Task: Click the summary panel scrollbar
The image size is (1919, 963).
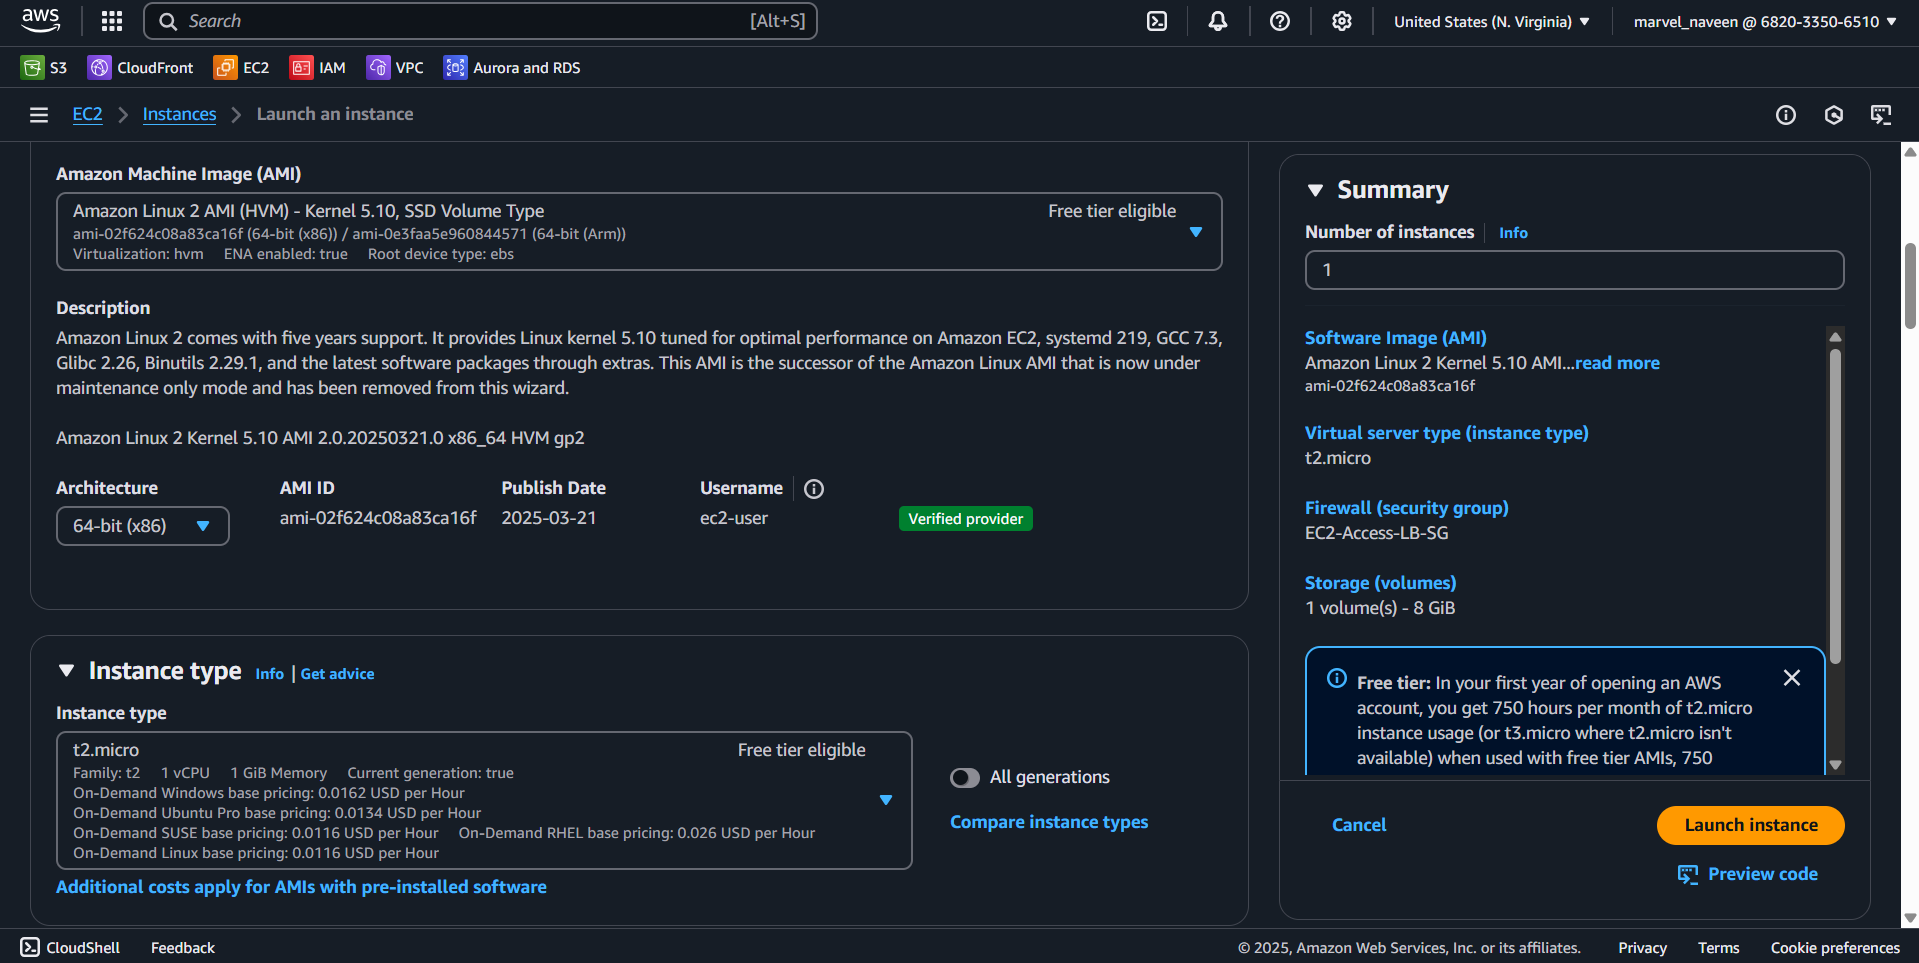Action: coord(1835,505)
